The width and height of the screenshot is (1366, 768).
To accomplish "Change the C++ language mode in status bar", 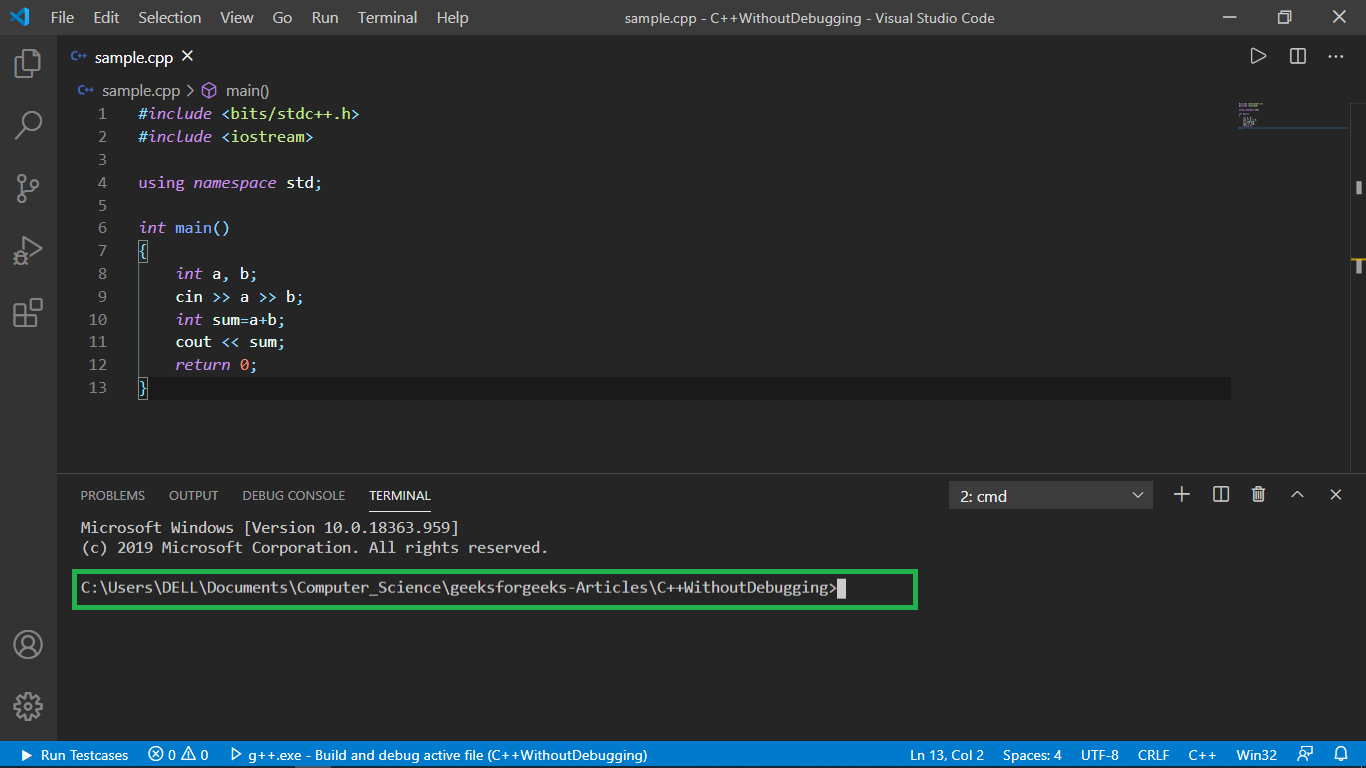I will pyautogui.click(x=1202, y=755).
